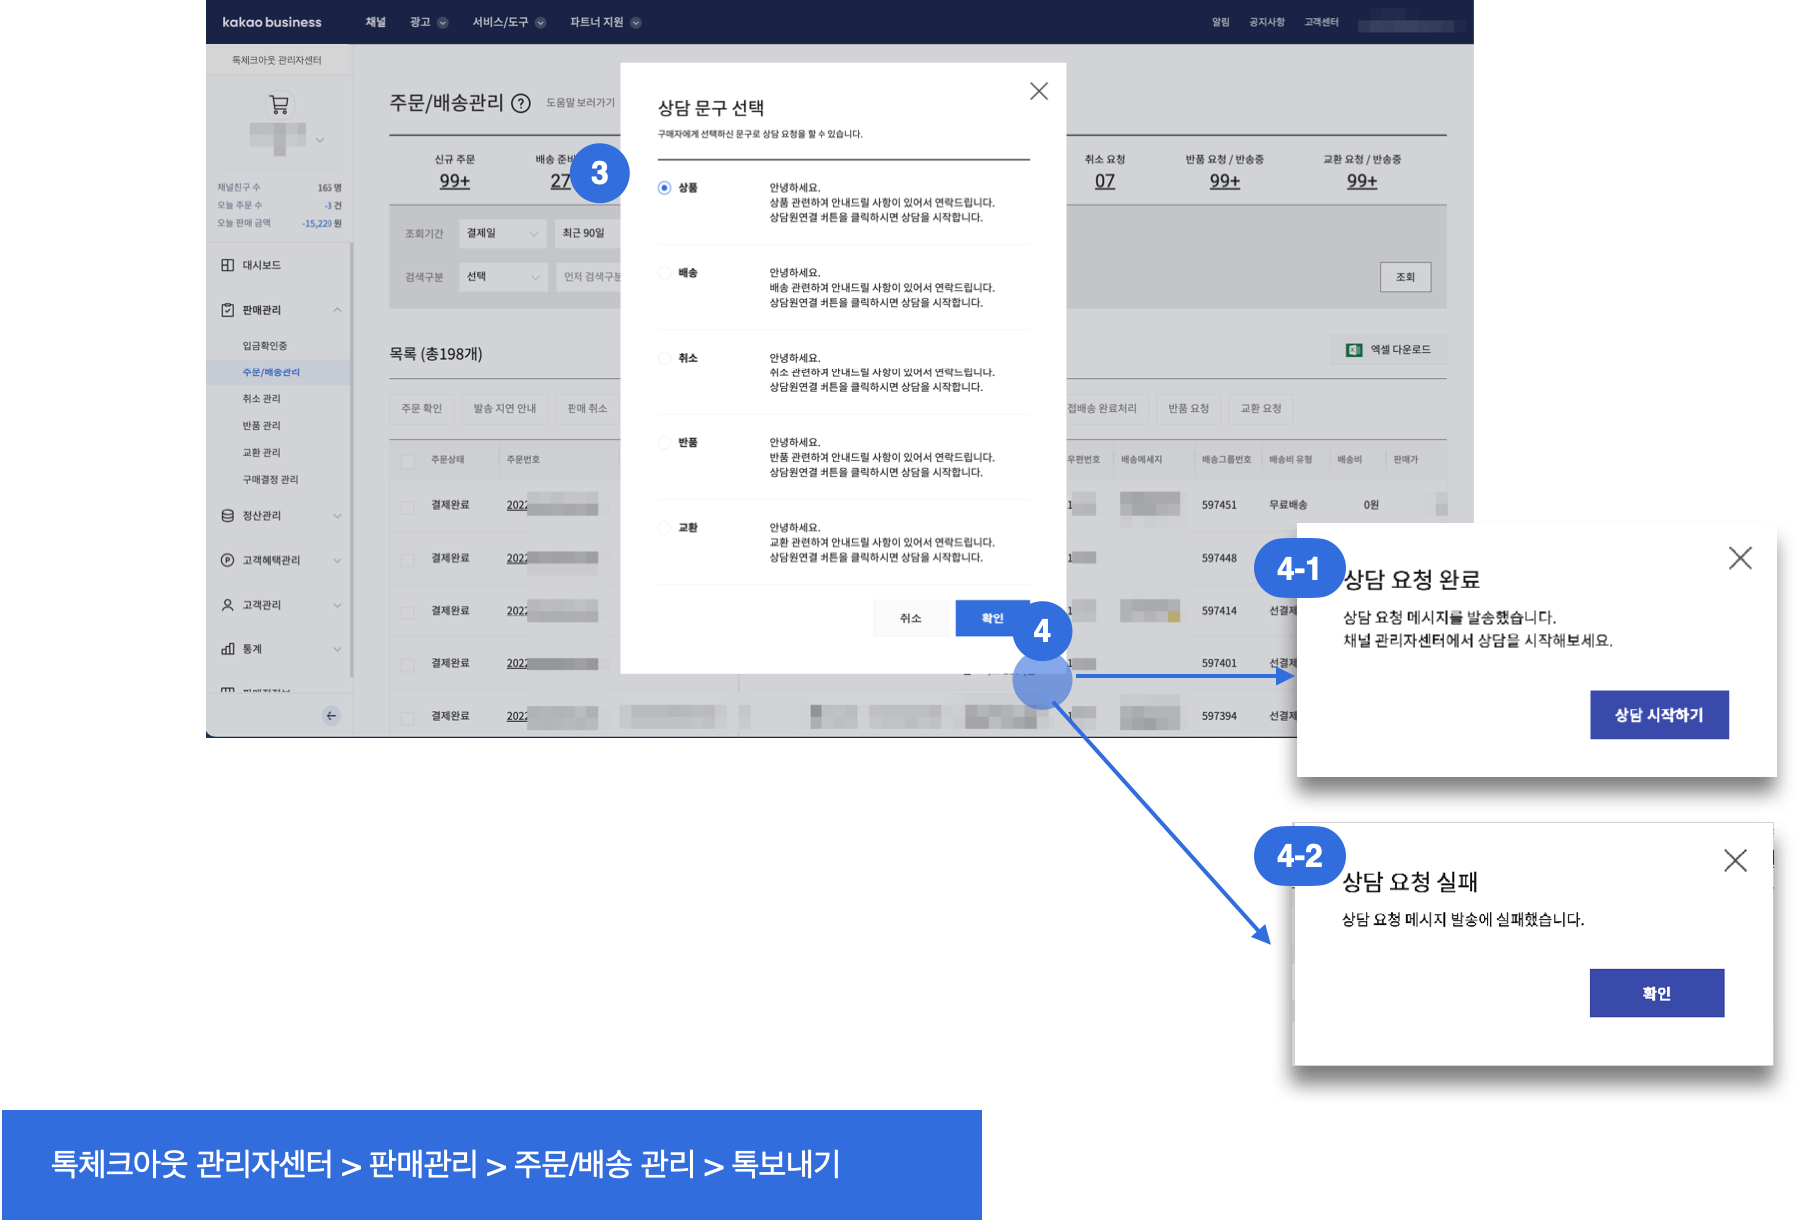The height and width of the screenshot is (1222, 1798).
Task: Select the 배송 radio option
Action: tap(665, 273)
